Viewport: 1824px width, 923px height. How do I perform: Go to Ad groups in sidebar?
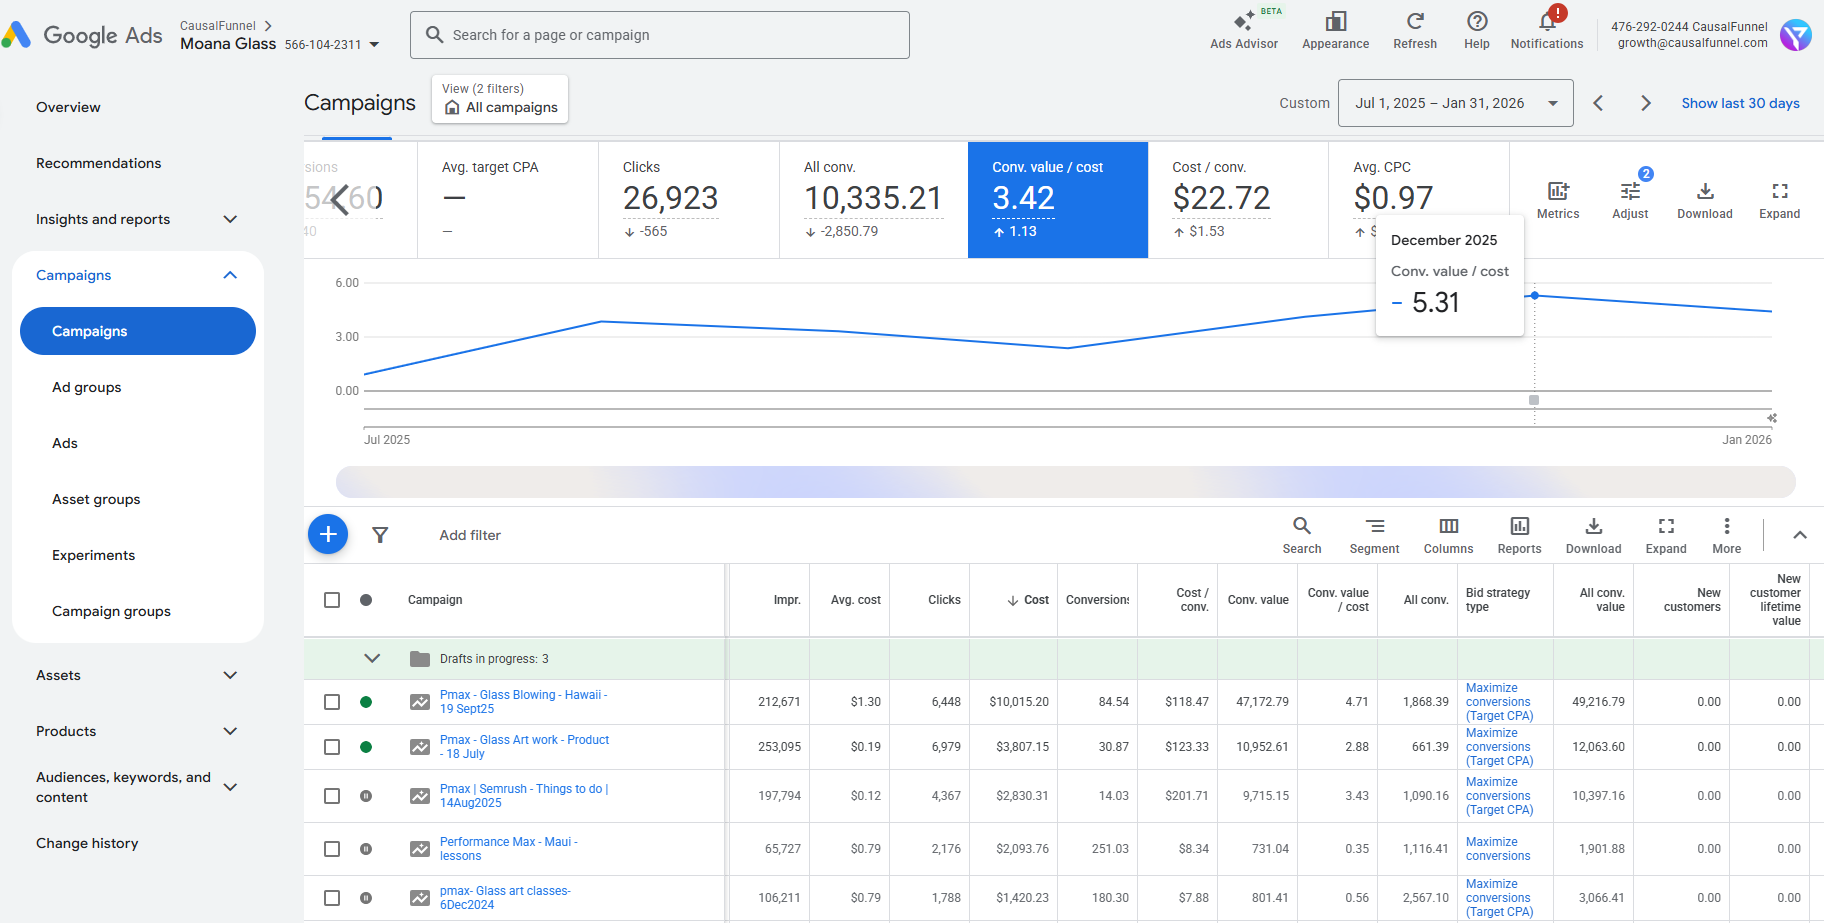(x=87, y=387)
